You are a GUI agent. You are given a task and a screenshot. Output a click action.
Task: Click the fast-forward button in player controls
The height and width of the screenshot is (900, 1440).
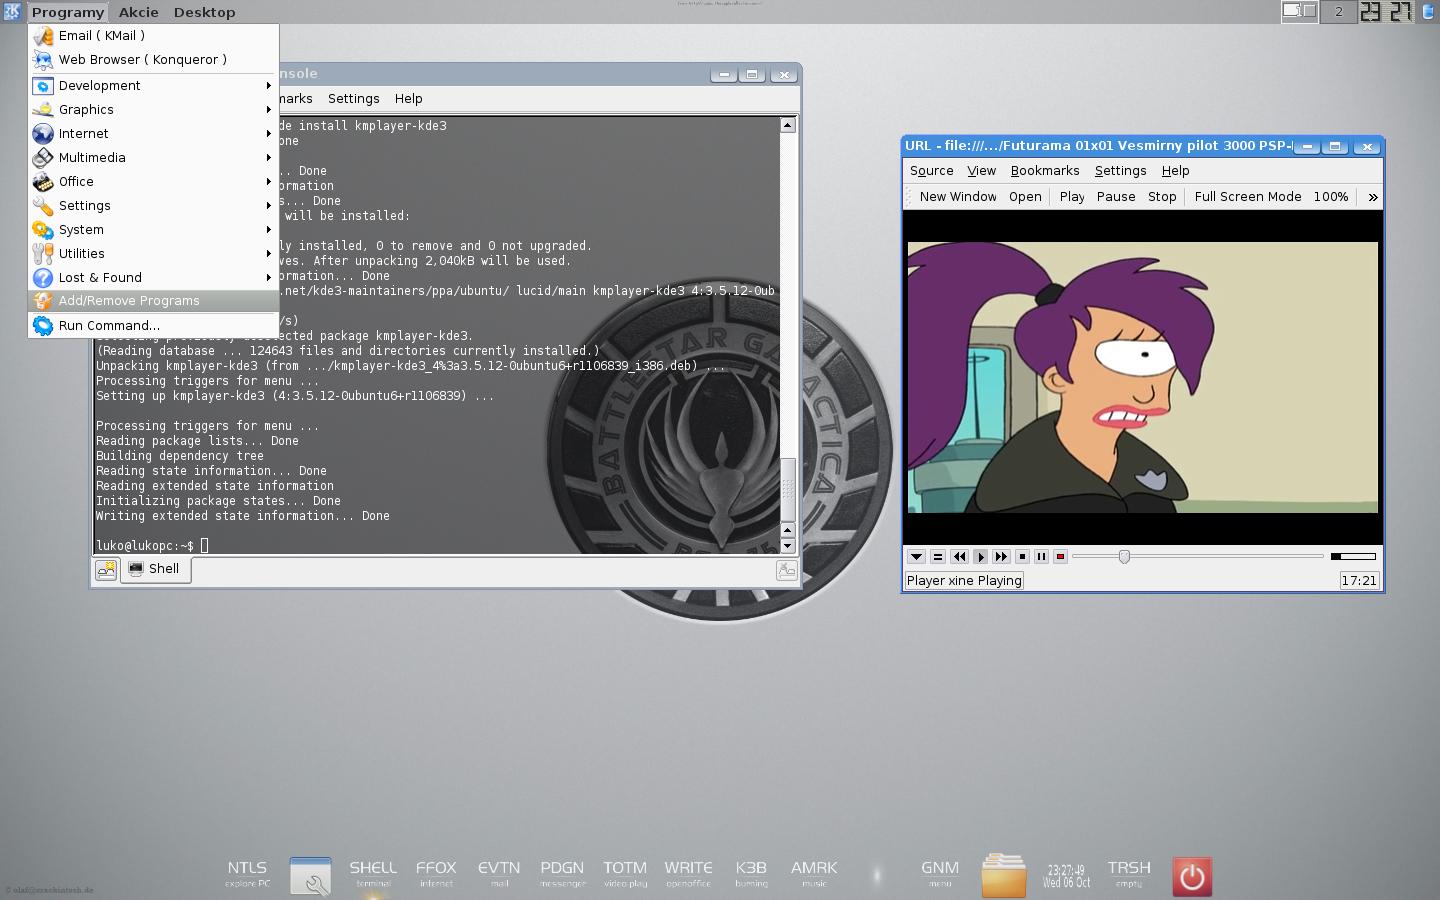pos(1001,556)
